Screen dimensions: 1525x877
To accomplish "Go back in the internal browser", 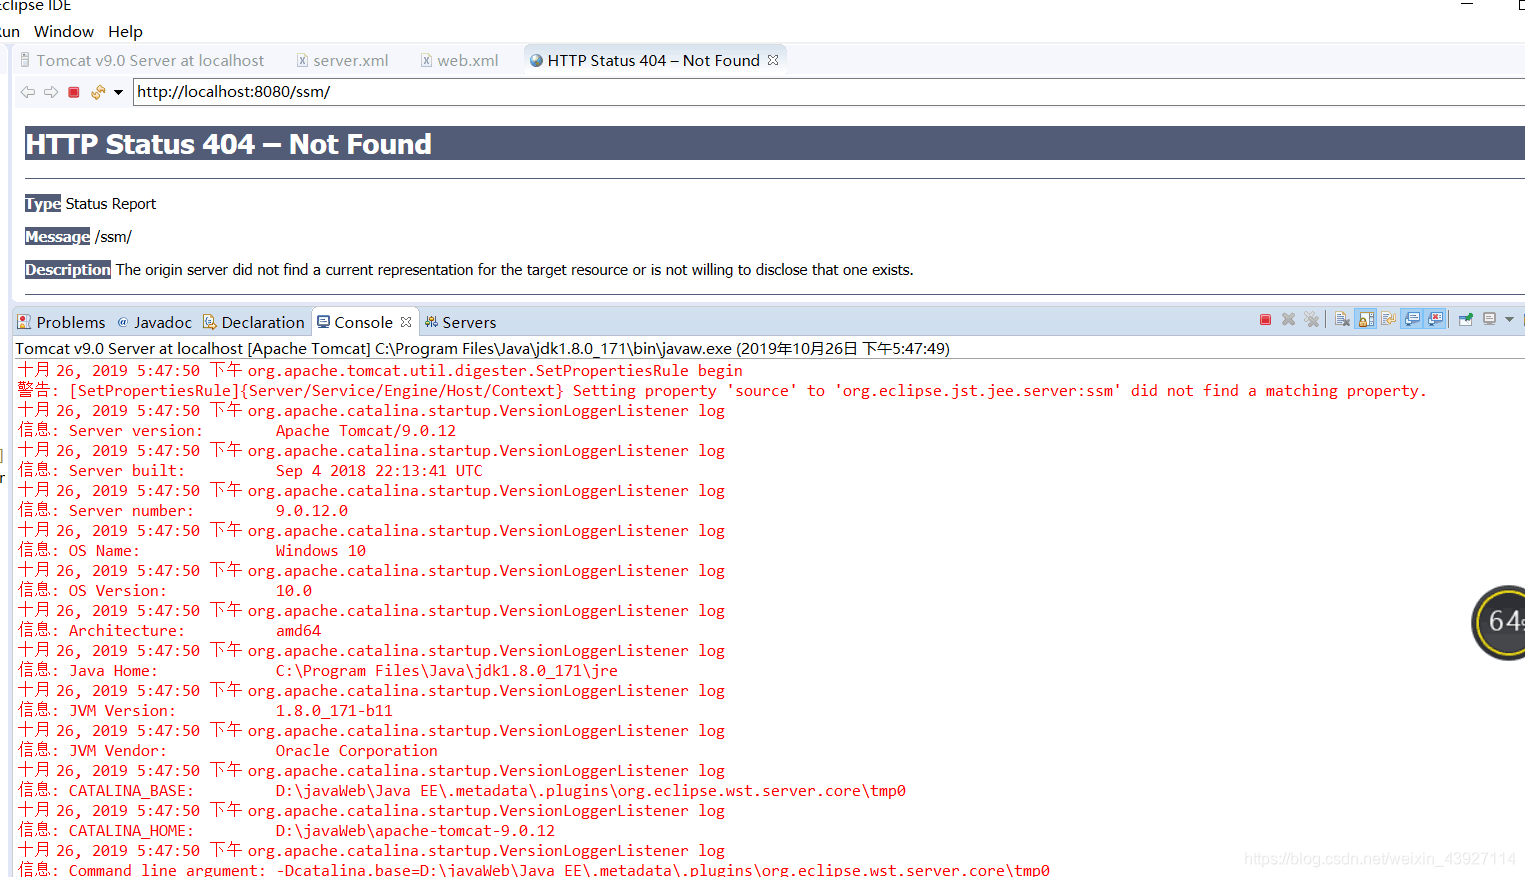I will point(28,92).
